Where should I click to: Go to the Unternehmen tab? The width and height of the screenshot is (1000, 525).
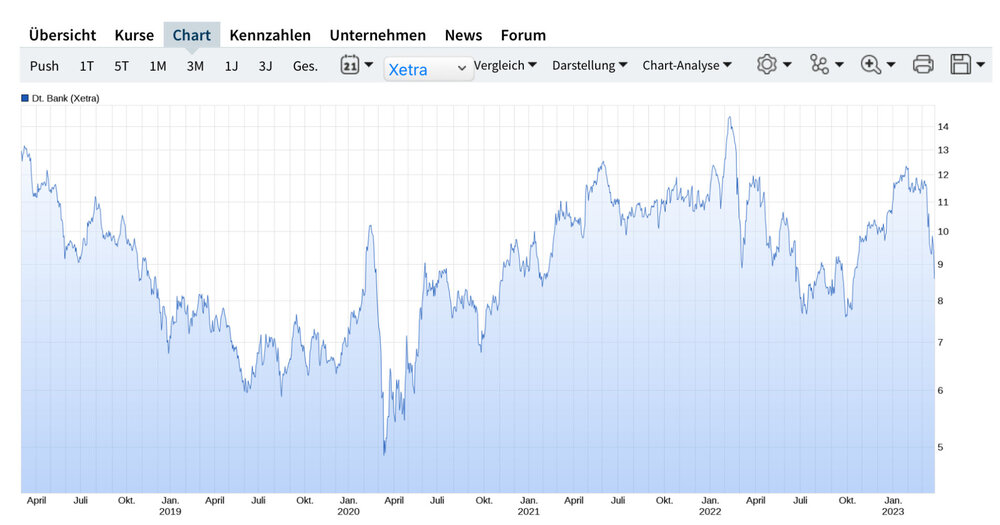378,35
